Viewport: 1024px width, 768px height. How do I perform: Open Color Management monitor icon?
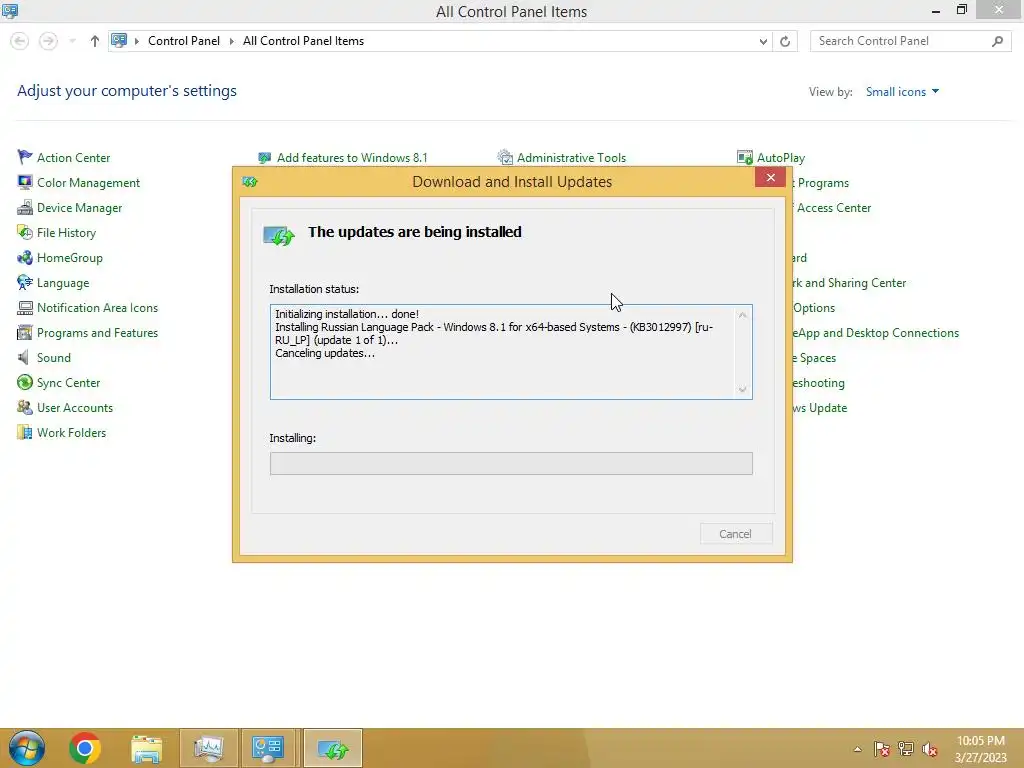[25, 182]
